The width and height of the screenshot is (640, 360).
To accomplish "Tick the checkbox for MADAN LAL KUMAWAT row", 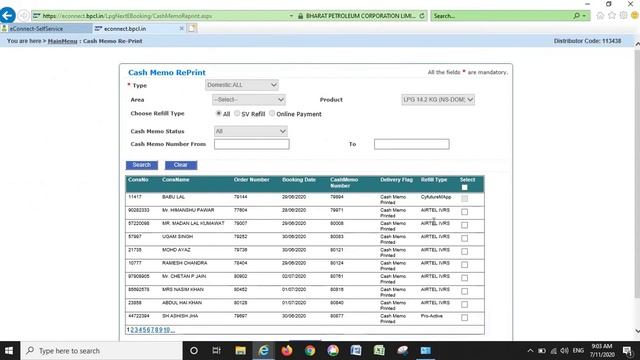I will [x=464, y=225].
